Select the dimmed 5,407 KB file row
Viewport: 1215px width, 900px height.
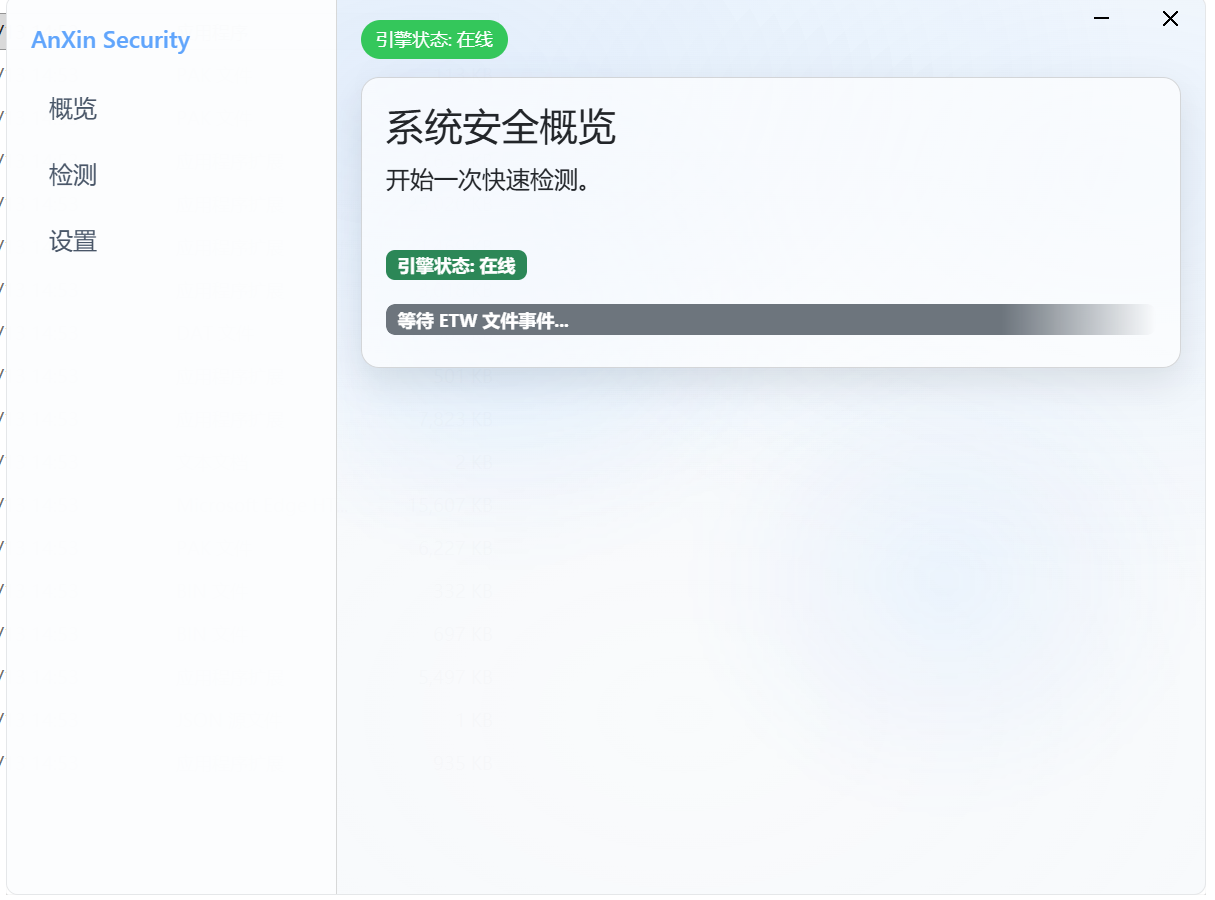pos(455,677)
